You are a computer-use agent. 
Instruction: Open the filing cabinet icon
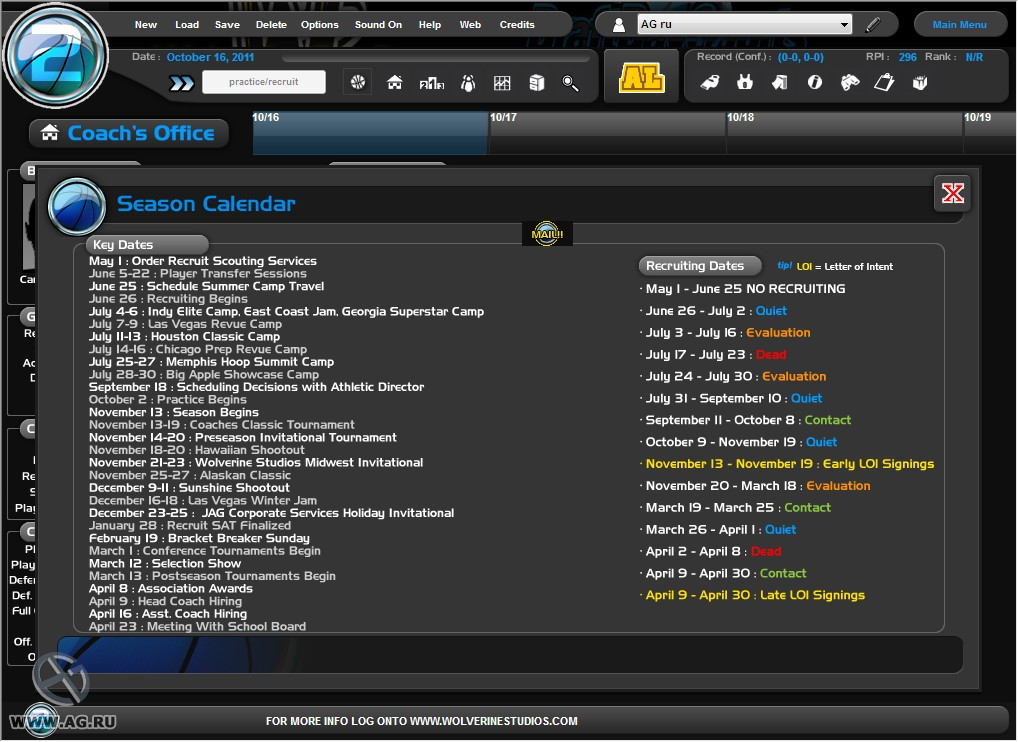(536, 82)
